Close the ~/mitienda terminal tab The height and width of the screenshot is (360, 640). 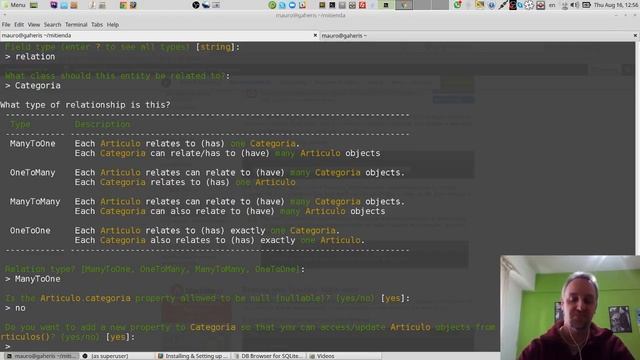pyautogui.click(x=315, y=36)
